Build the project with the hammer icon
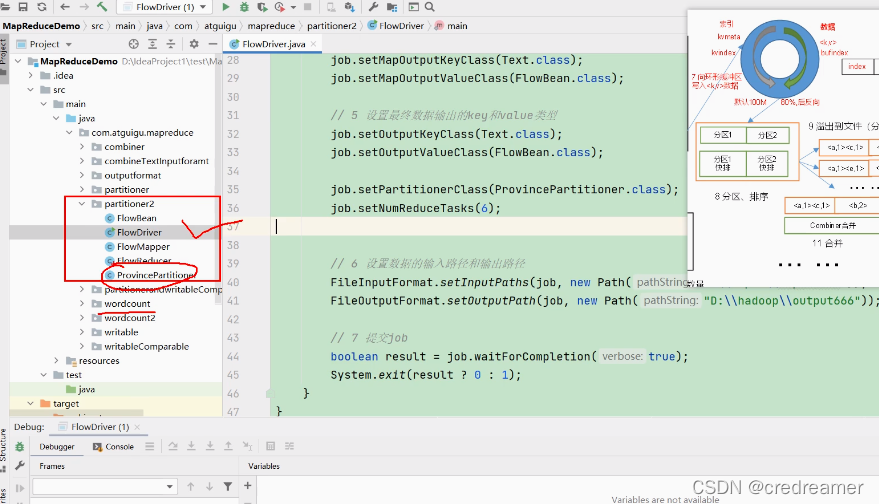 coord(102,7)
